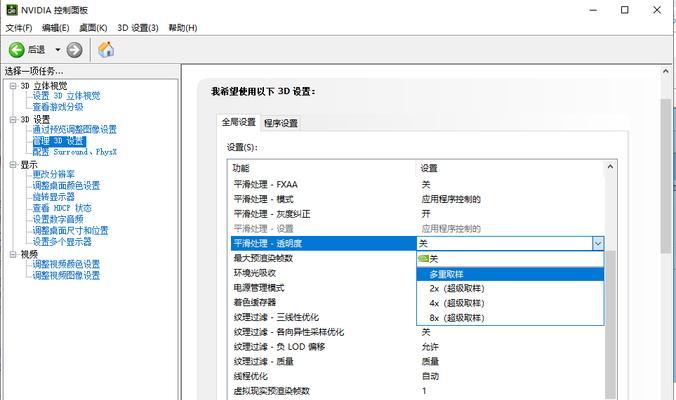Viewport: 676px width, 400px height.
Task: Select the 平滑处理 - 模式 row
Action: click(417, 199)
